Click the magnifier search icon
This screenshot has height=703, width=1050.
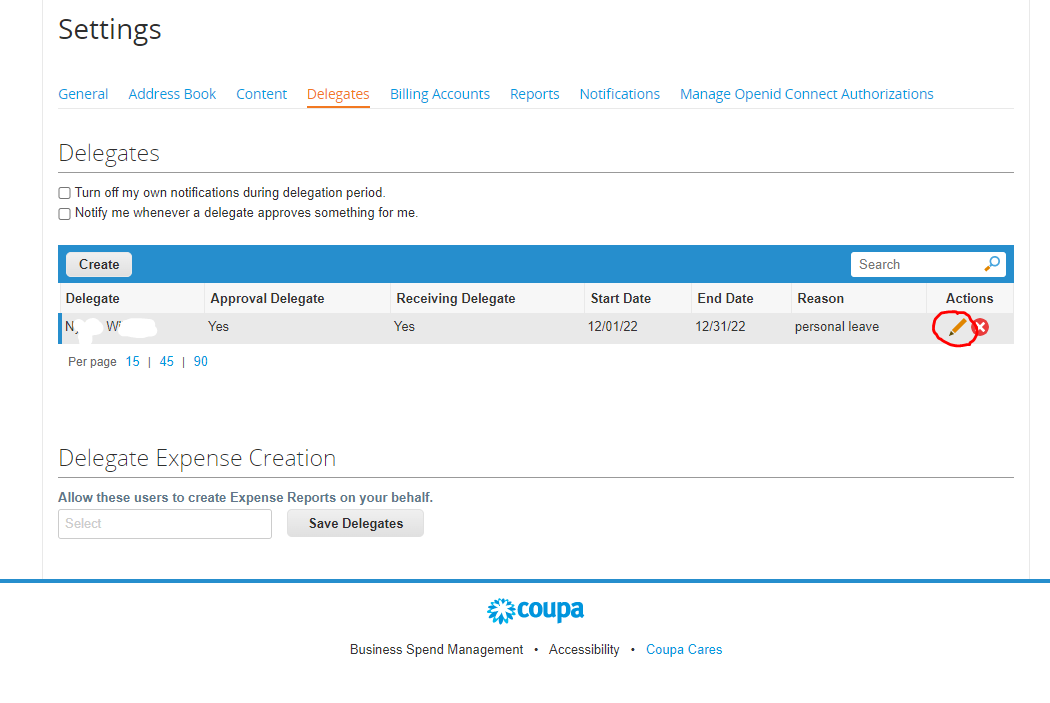(x=992, y=264)
